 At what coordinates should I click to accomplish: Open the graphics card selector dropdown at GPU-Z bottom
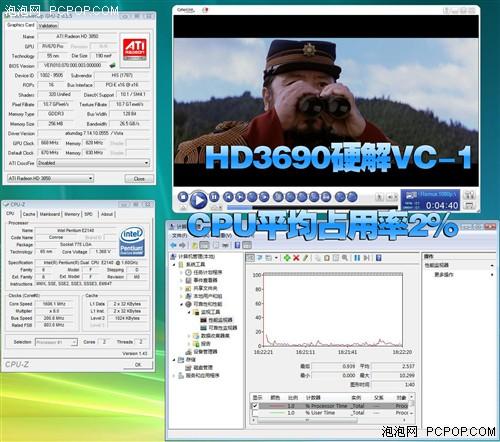point(90,178)
